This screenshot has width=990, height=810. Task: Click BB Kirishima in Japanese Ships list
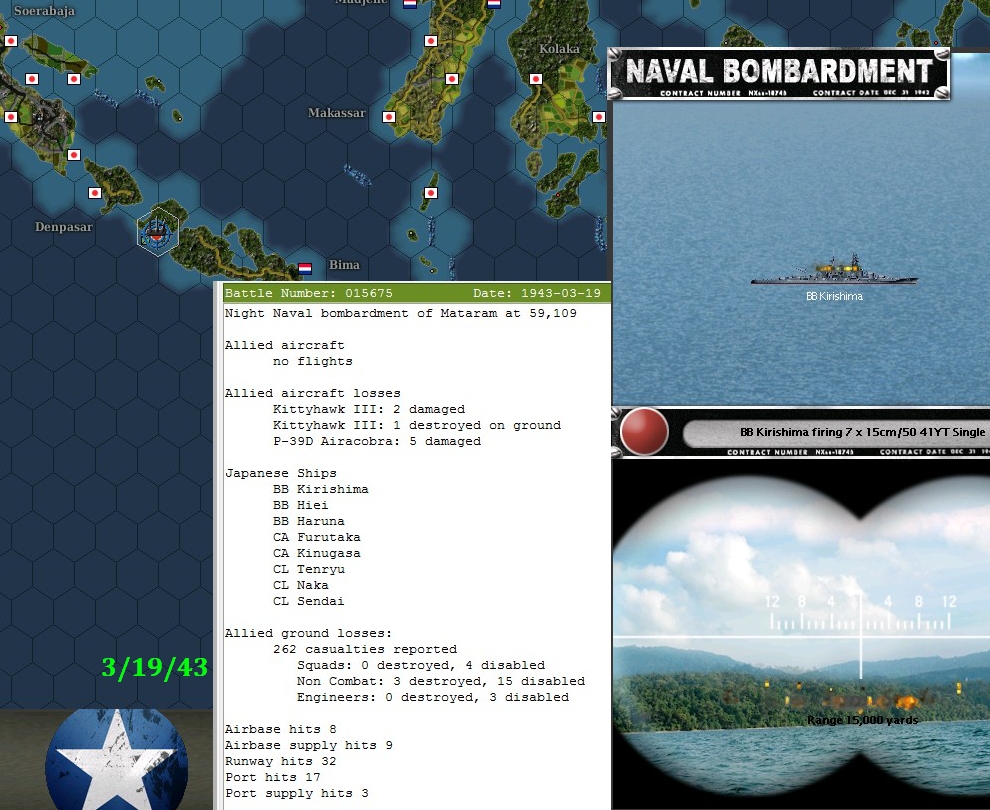point(321,489)
